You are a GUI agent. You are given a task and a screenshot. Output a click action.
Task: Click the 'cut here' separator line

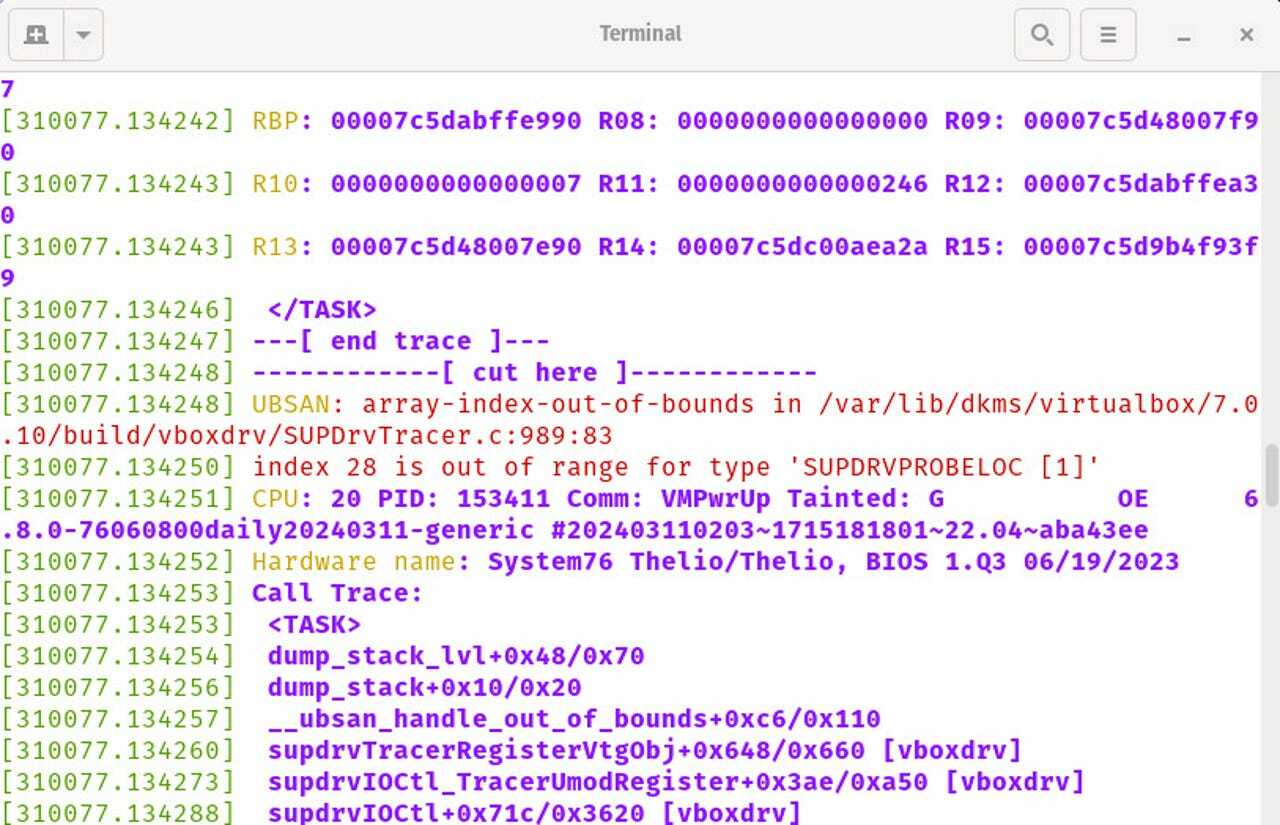534,373
